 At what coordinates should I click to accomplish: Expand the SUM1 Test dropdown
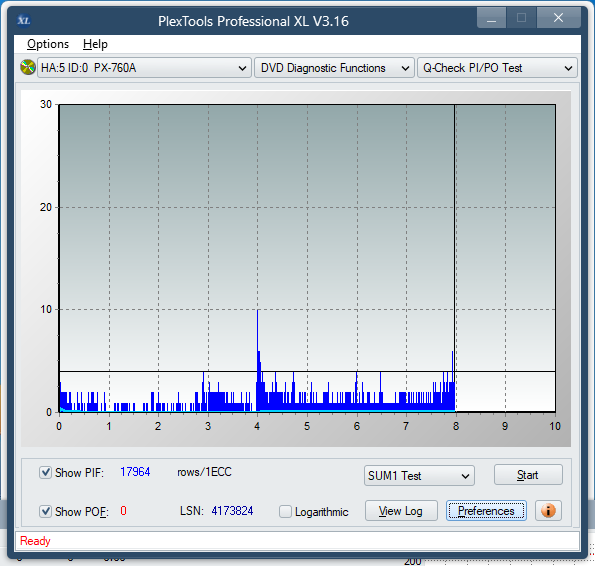[419, 476]
